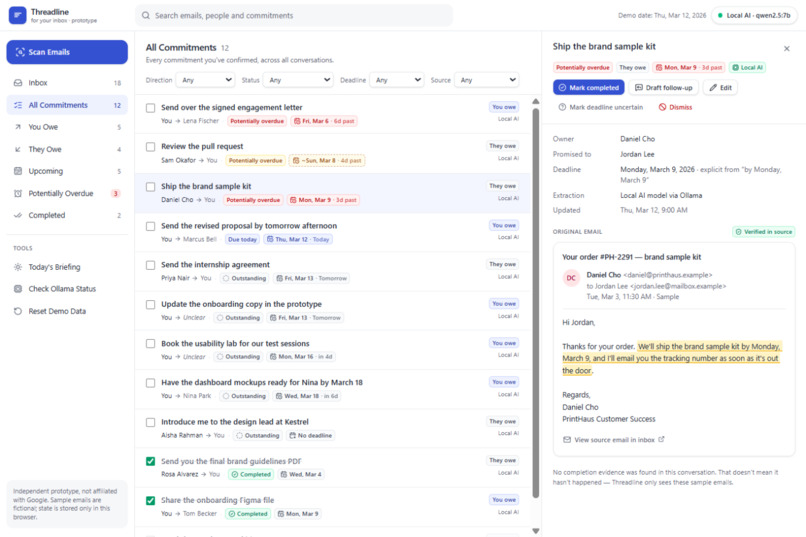This screenshot has width=806, height=537.
Task: Click the green Local AI status dot
Action: pyautogui.click(x=720, y=15)
